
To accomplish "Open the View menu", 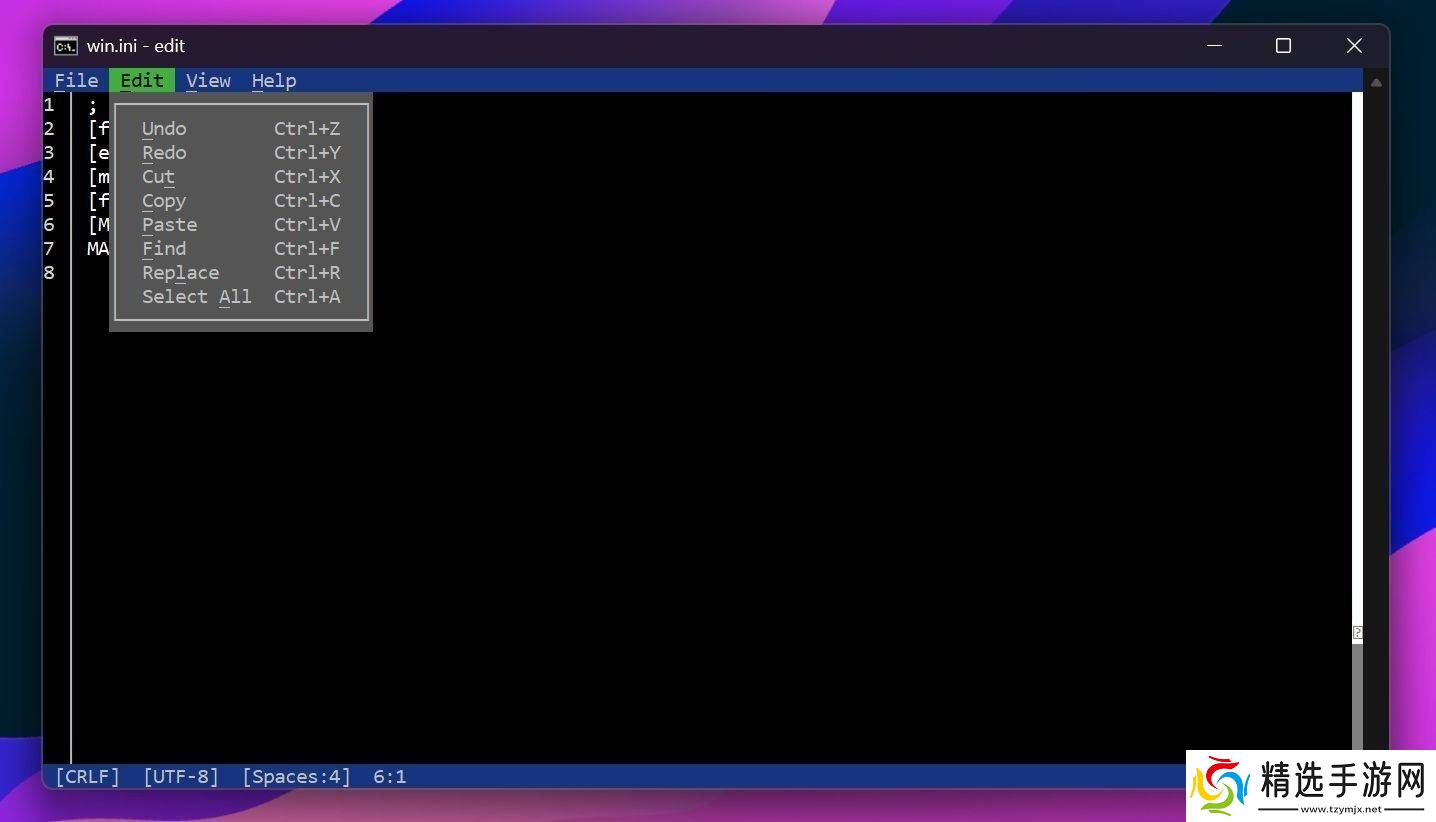I will click(208, 81).
